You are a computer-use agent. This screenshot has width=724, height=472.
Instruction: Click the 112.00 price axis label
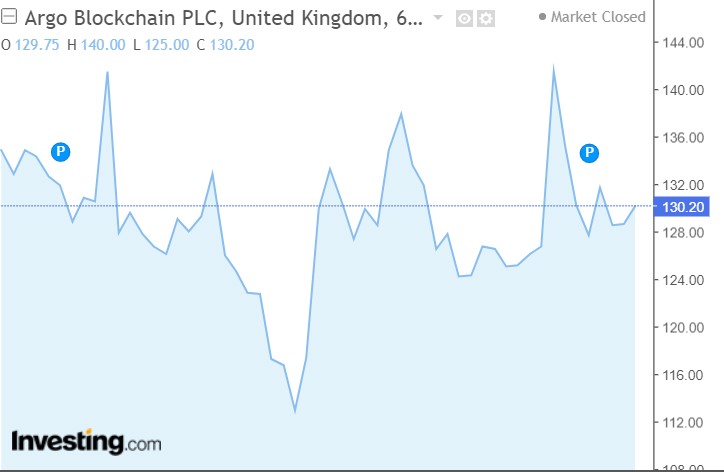683,423
